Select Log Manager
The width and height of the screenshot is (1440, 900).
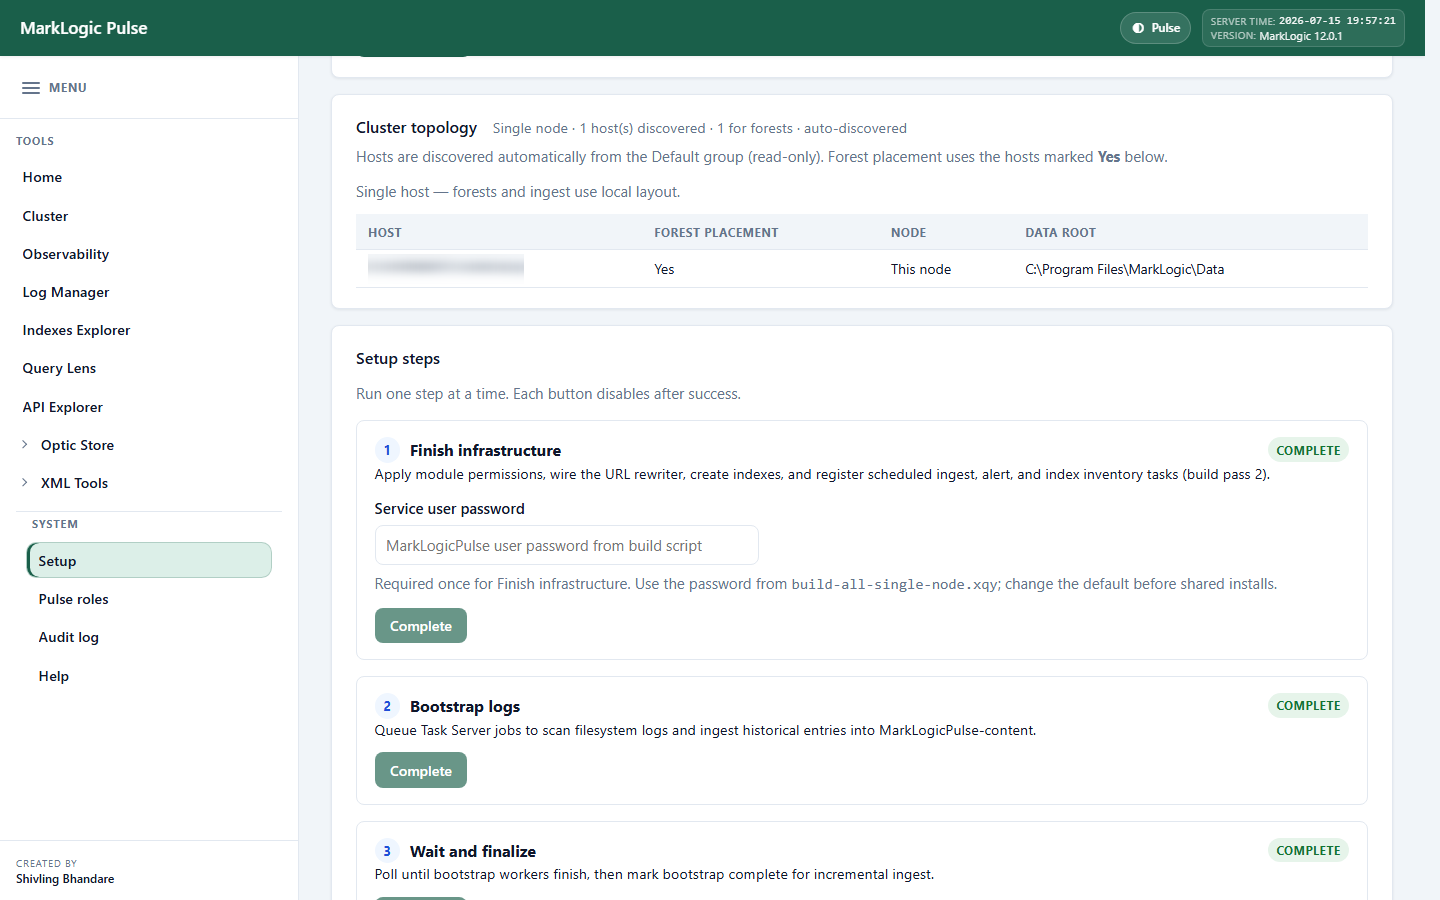point(66,292)
